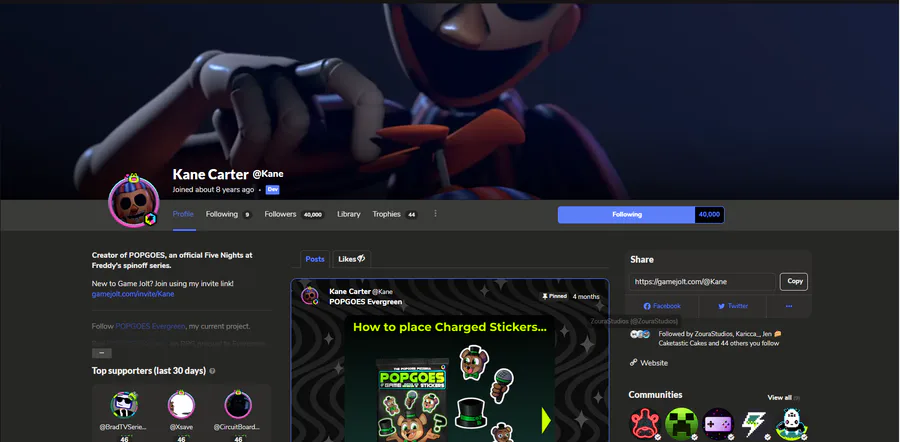
Task: Open the Trophies tab
Action: point(394,214)
